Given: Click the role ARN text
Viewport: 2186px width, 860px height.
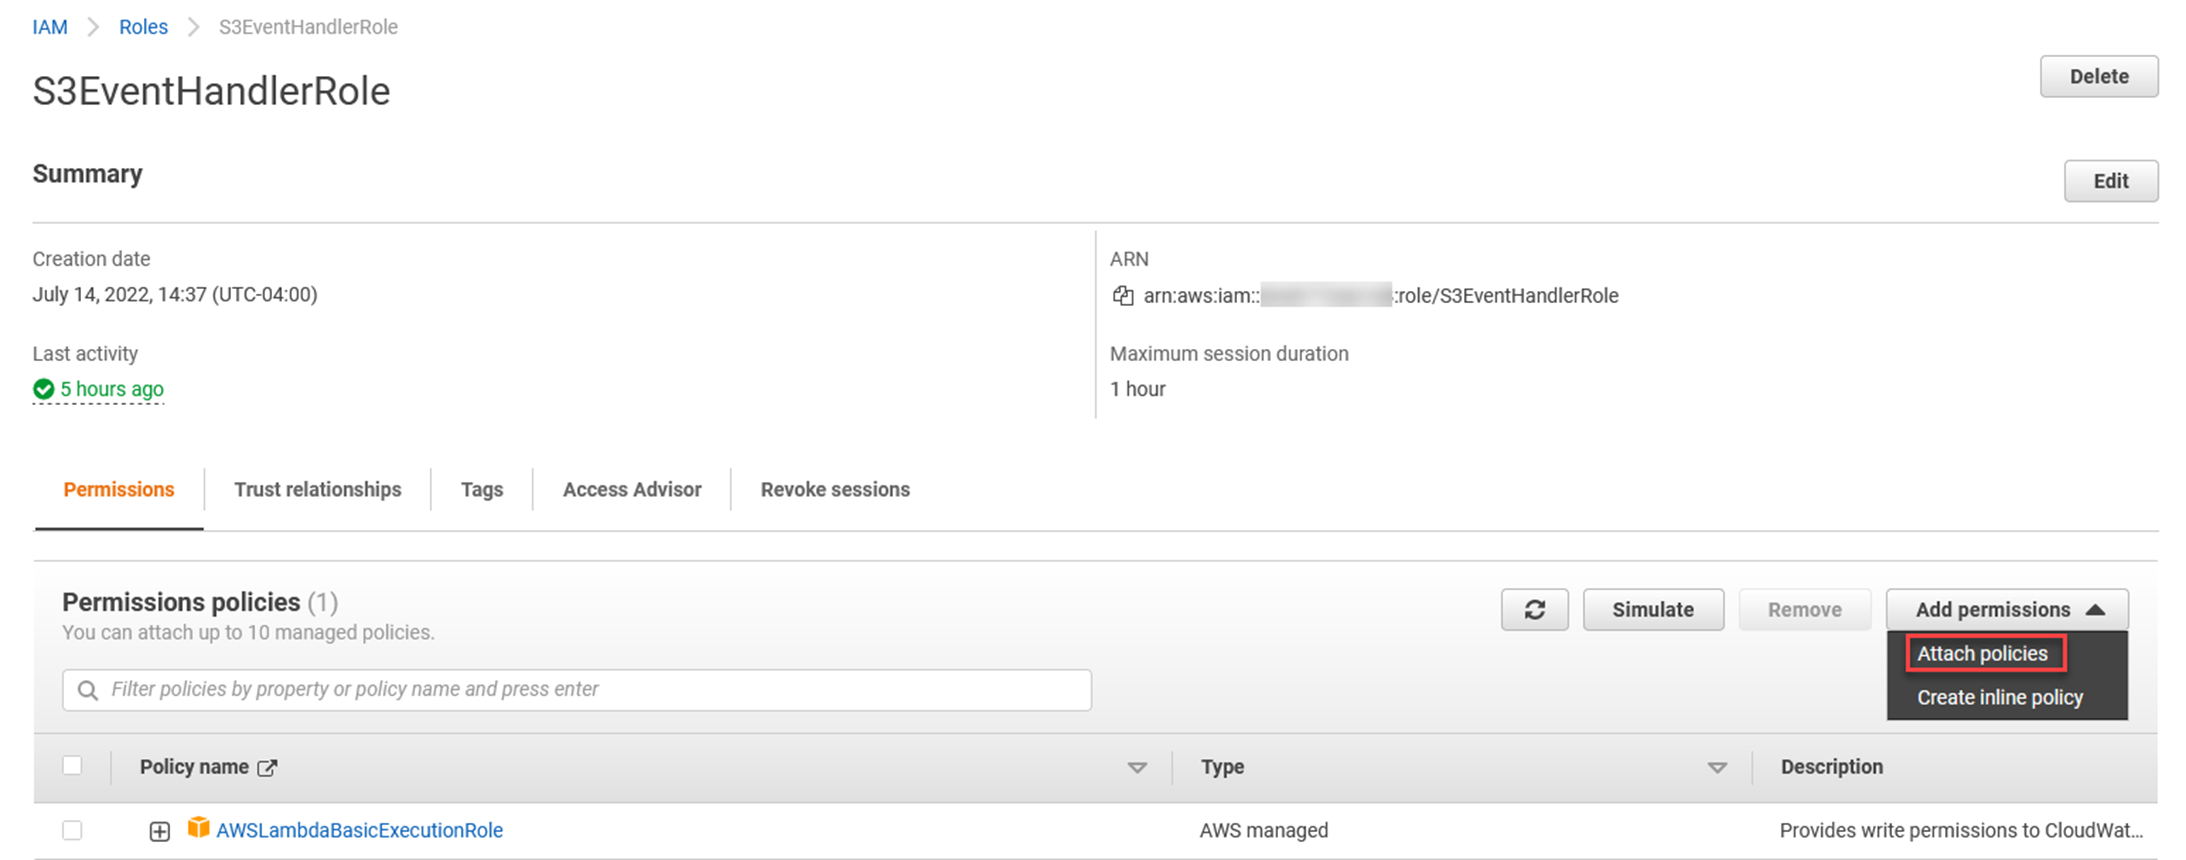Looking at the screenshot, I should tap(1381, 296).
